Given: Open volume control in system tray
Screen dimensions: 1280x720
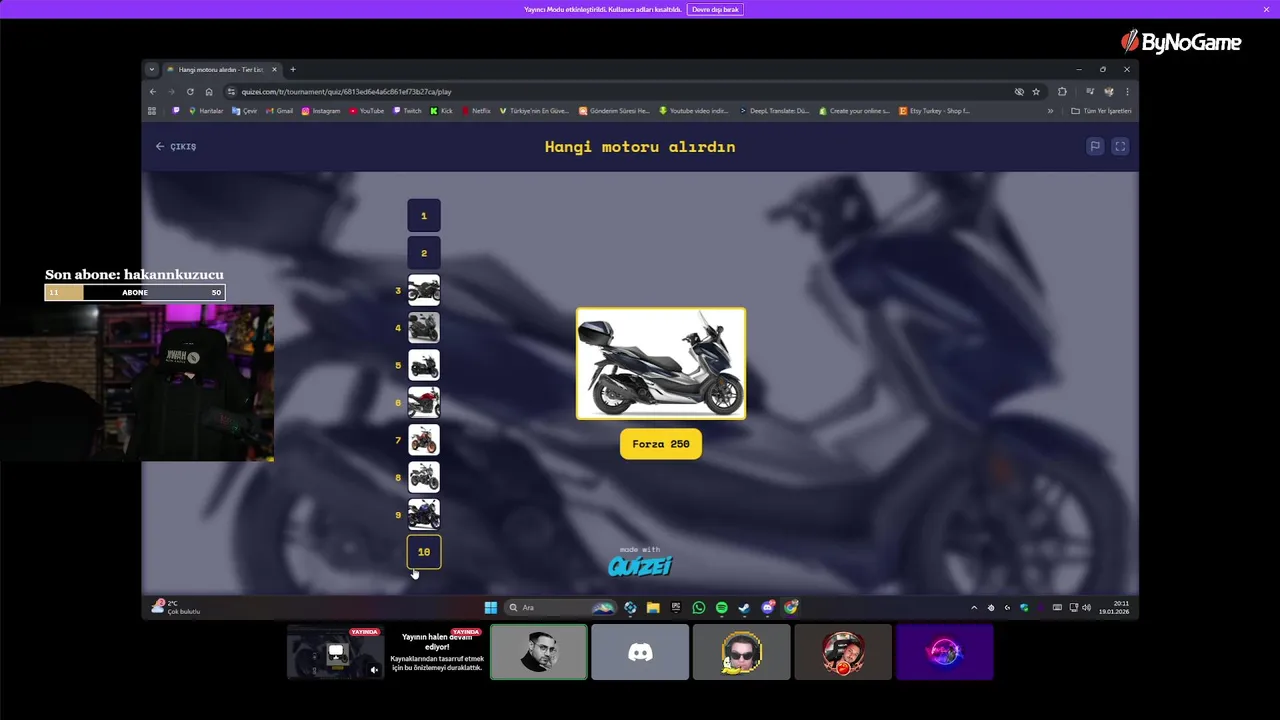Looking at the screenshot, I should point(1087,607).
